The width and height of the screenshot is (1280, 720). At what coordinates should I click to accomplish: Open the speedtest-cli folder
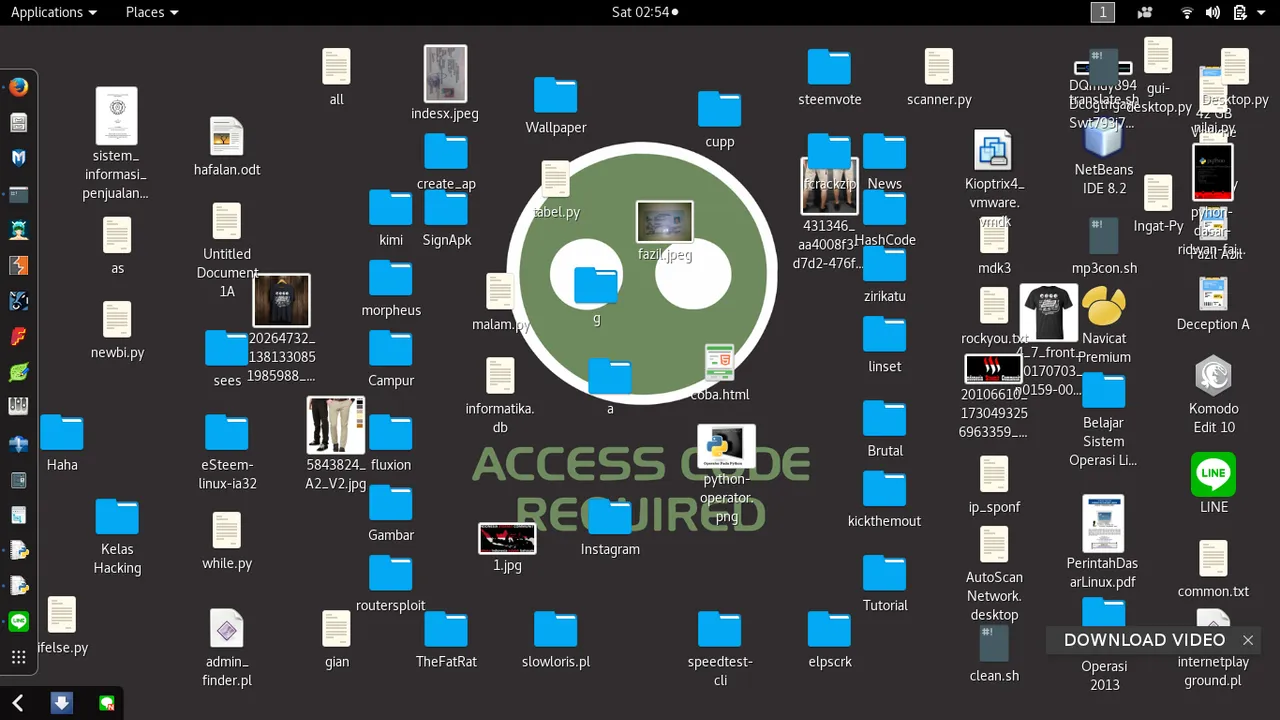[x=719, y=629]
